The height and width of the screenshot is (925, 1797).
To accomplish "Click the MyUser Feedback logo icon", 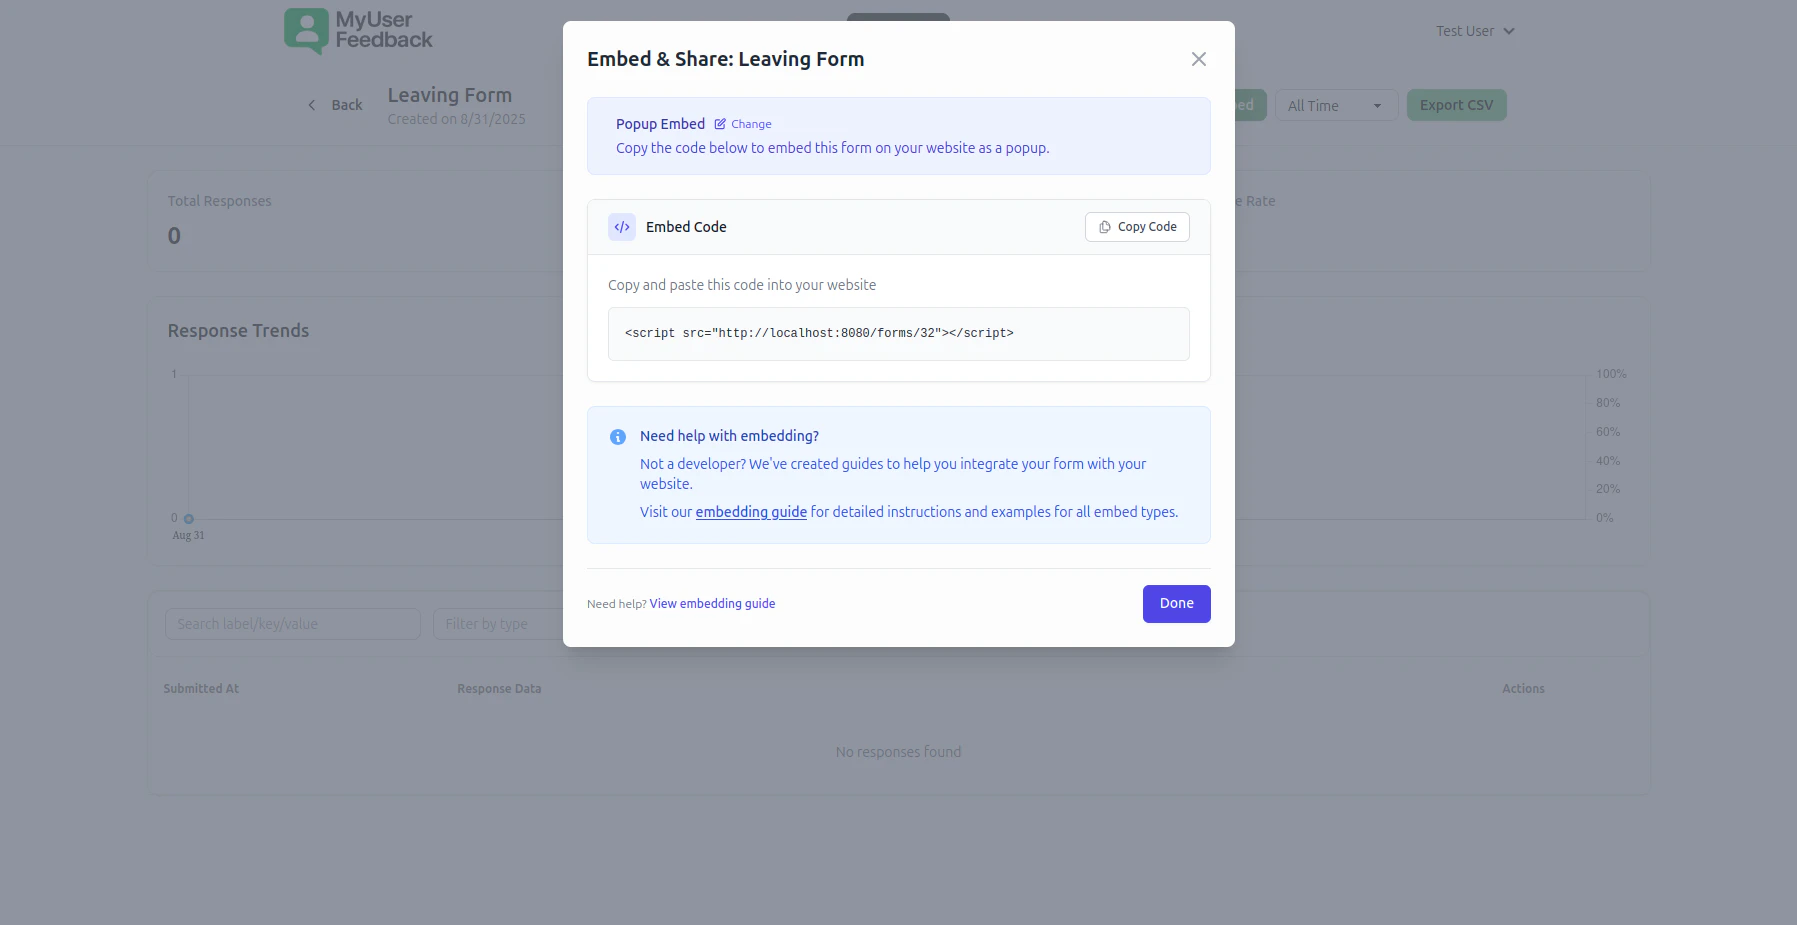I will 306,31.
